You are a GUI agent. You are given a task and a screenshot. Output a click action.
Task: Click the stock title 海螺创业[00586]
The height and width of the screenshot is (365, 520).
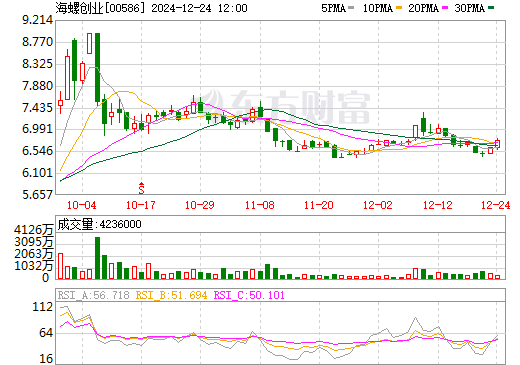pyautogui.click(x=101, y=8)
